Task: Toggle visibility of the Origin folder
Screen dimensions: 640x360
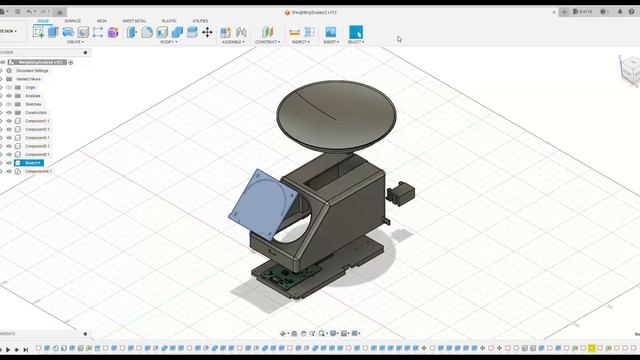Action: click(9, 87)
